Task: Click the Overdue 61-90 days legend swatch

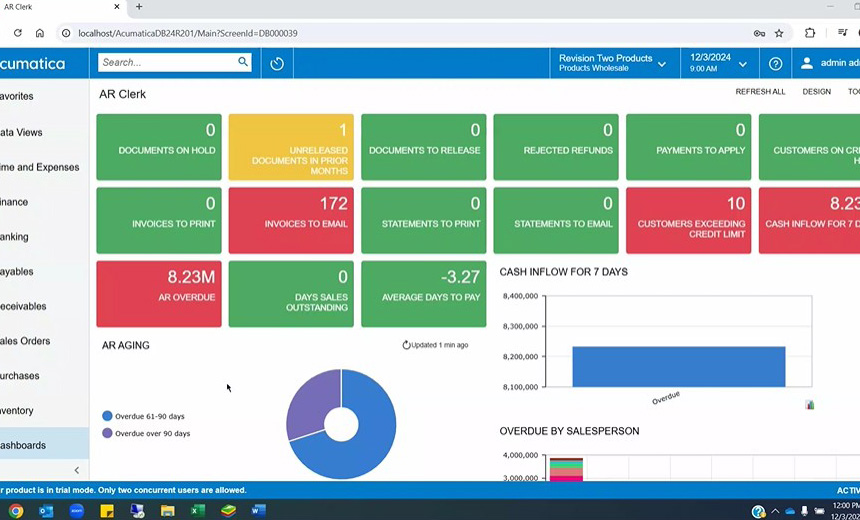Action: click(x=107, y=416)
